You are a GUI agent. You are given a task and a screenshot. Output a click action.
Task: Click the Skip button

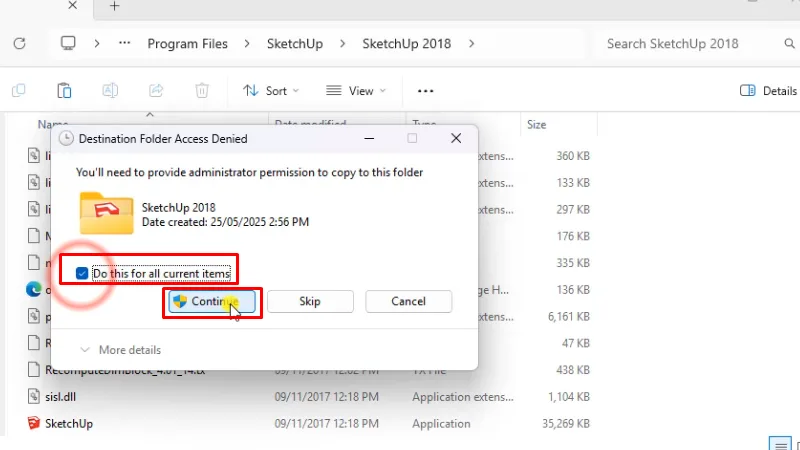coord(310,301)
